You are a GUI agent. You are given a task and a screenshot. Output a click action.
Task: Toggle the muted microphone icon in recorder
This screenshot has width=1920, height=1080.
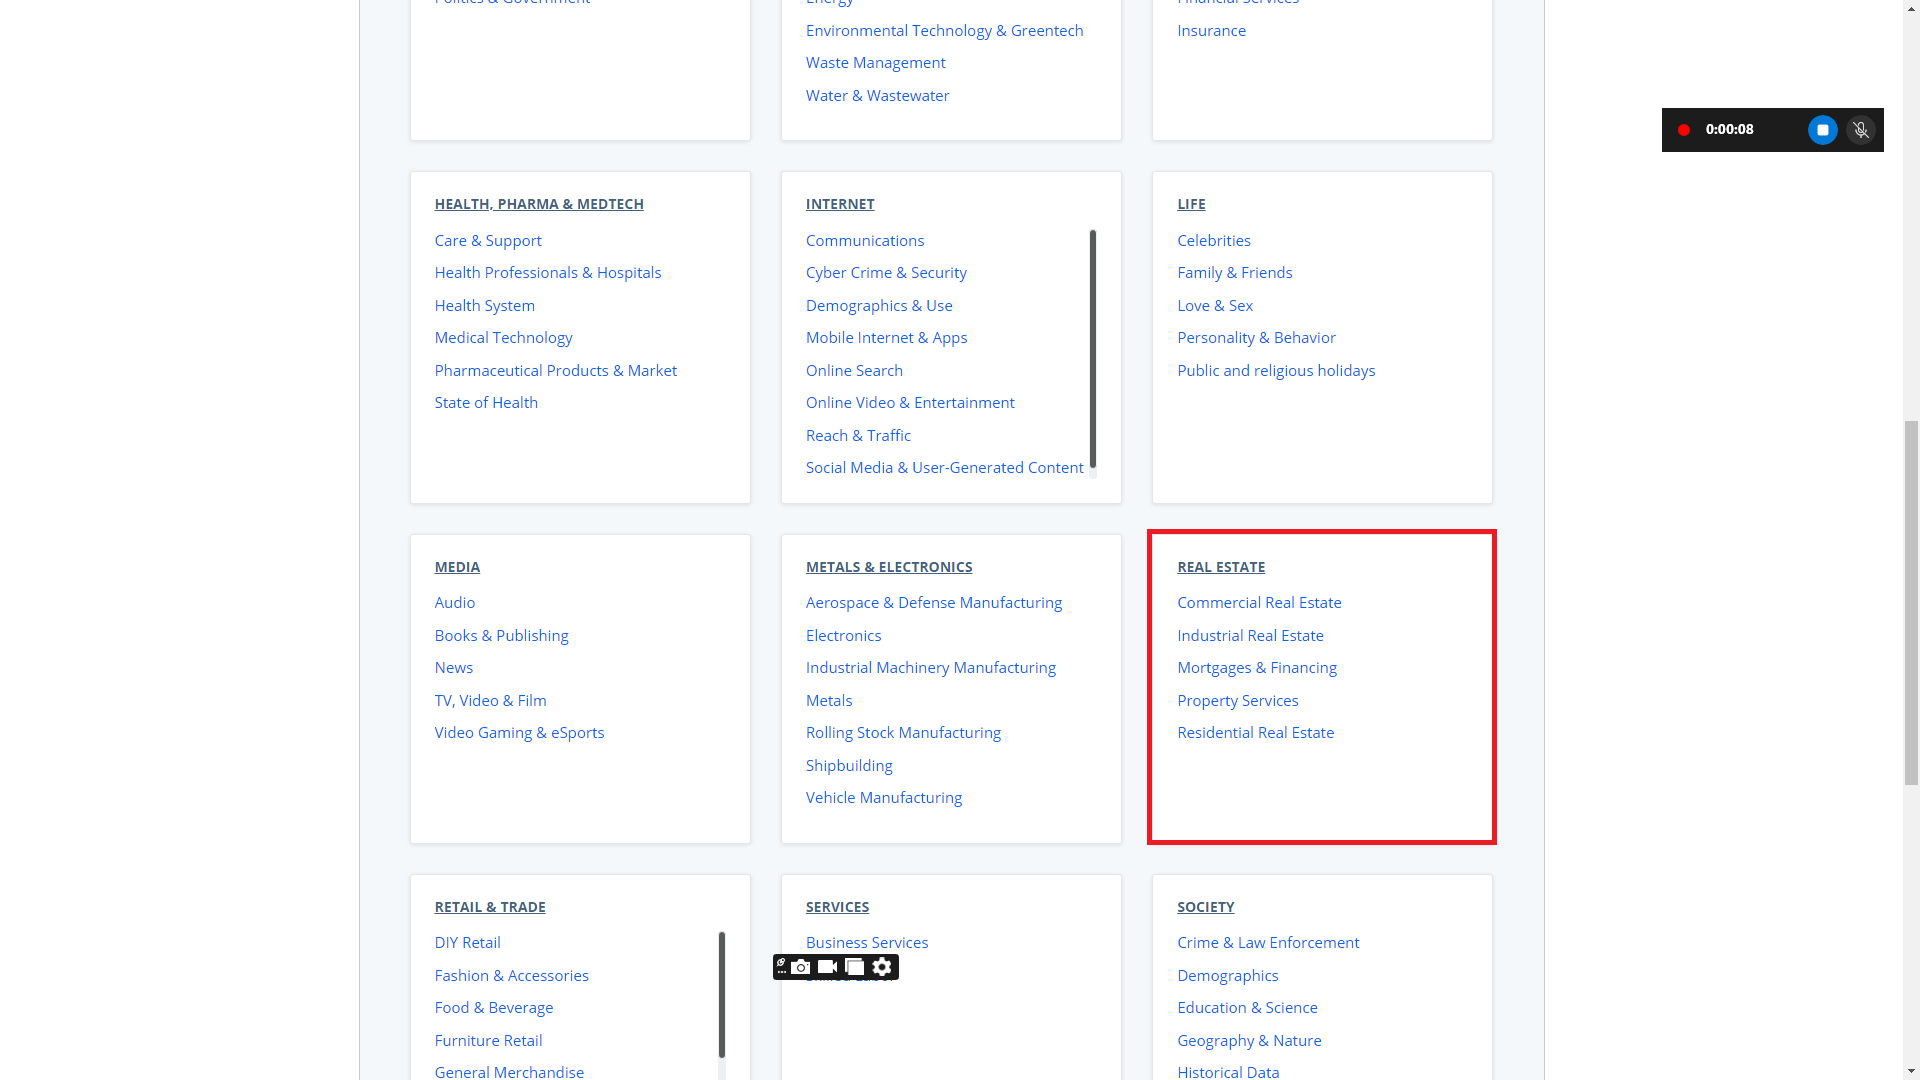tap(1861, 130)
